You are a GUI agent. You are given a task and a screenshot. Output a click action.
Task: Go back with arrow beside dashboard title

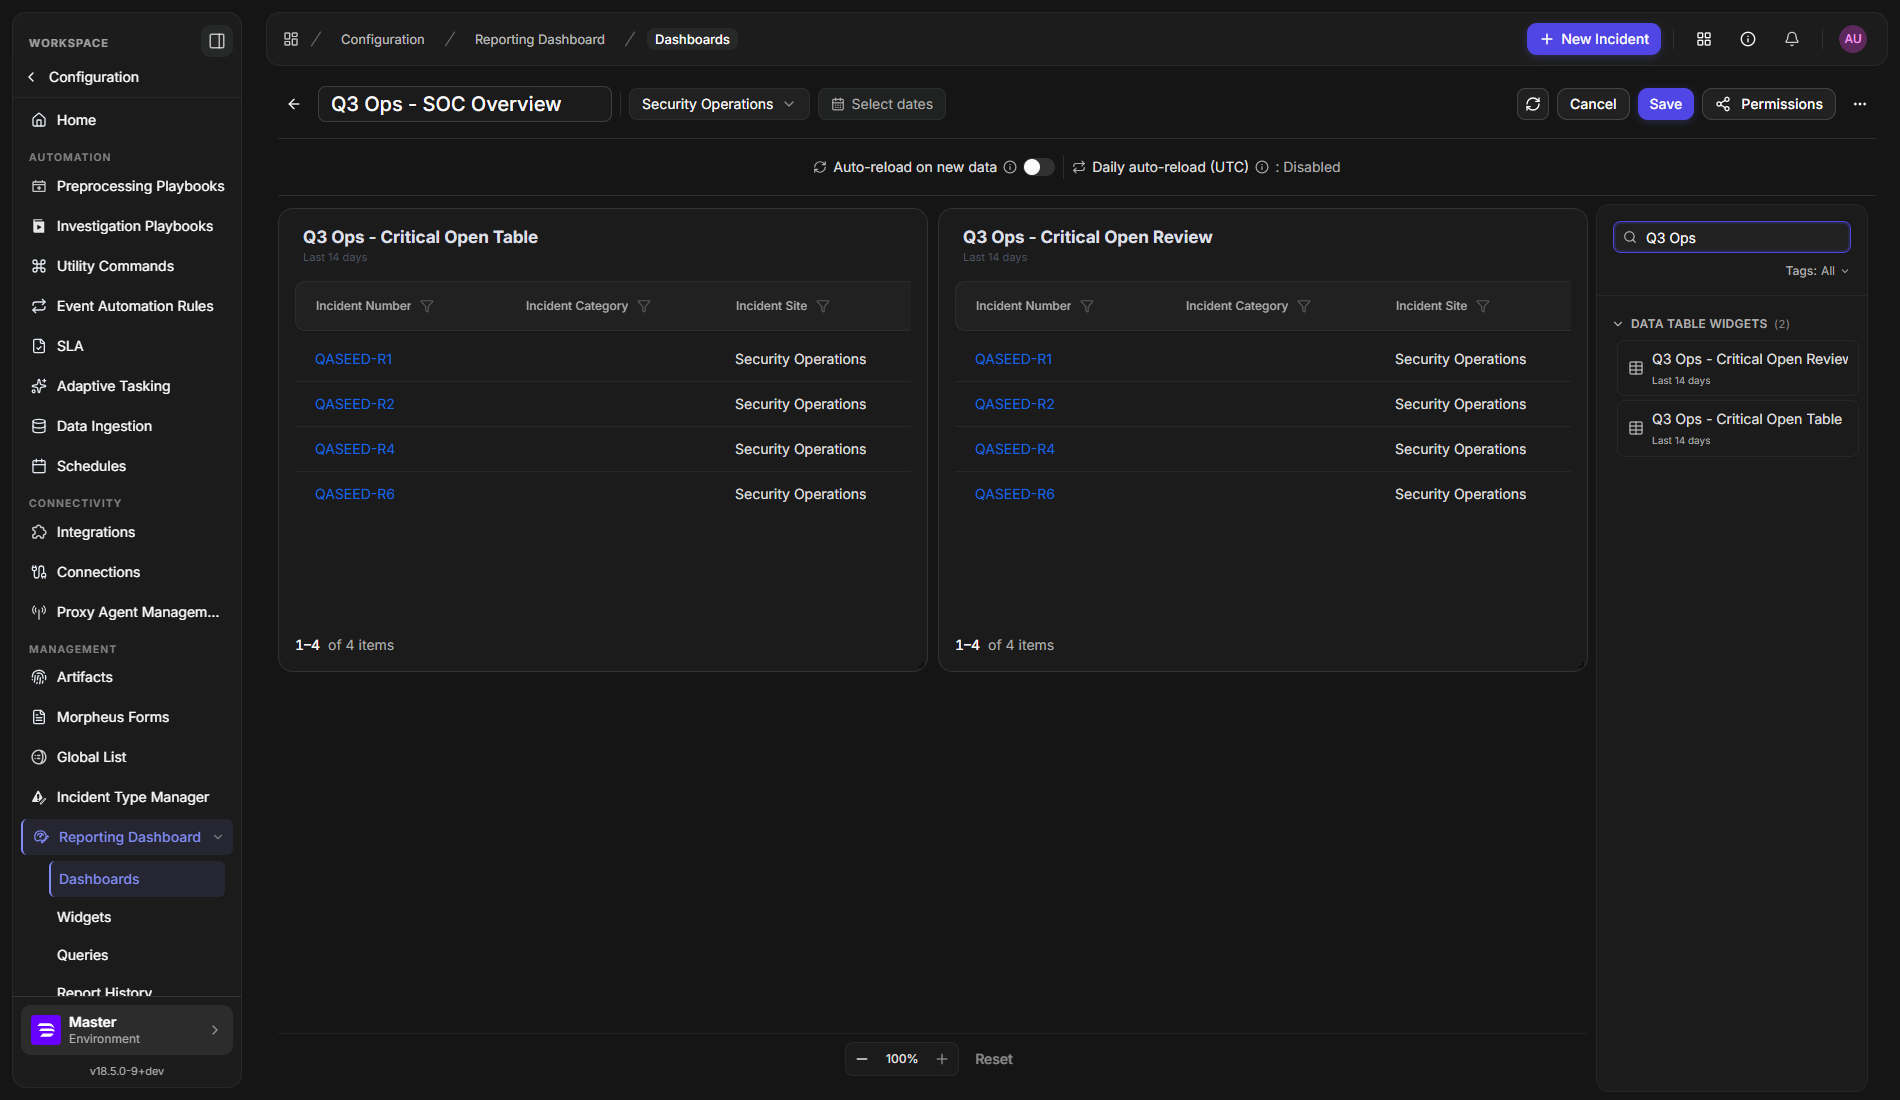pyautogui.click(x=294, y=104)
